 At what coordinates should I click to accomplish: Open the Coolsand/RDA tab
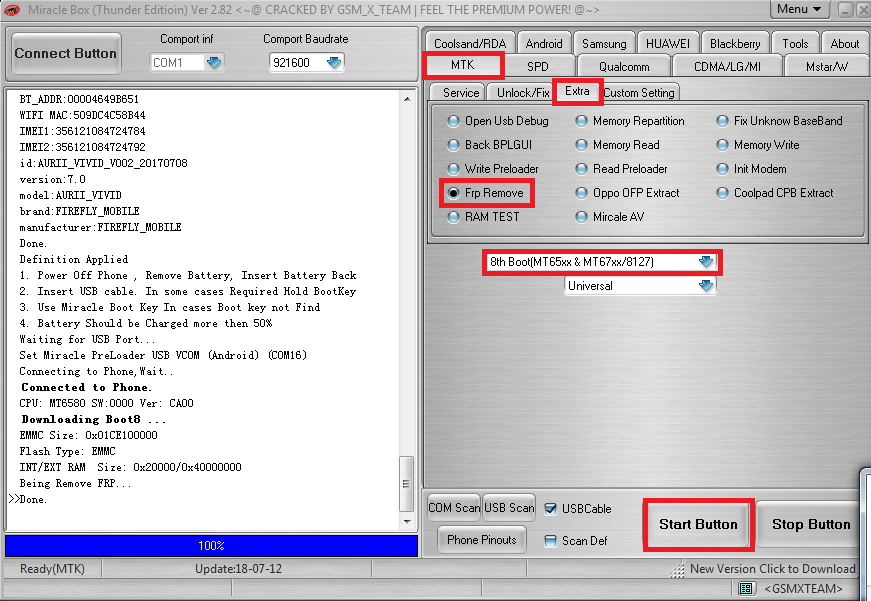pos(470,43)
